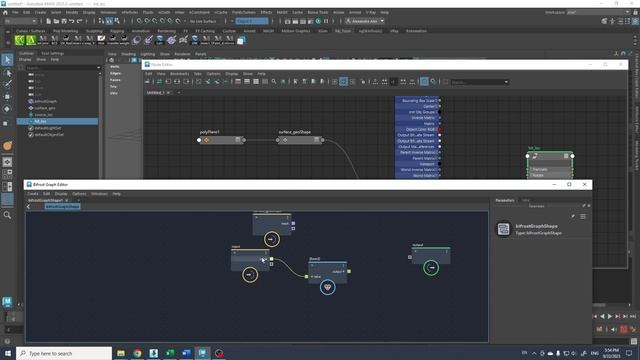Open the Node Editor search field dropdown
This screenshot has width=640, height=360.
[x=506, y=82]
